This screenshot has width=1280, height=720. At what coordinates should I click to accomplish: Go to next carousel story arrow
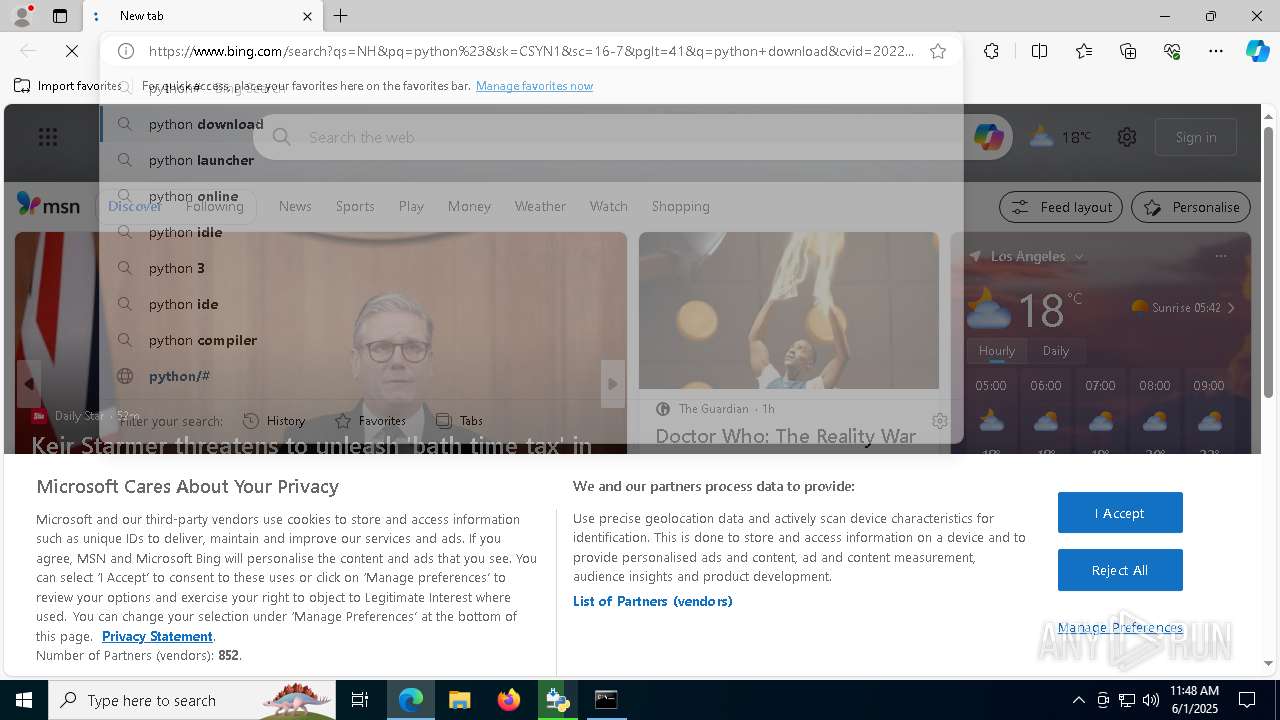(613, 384)
